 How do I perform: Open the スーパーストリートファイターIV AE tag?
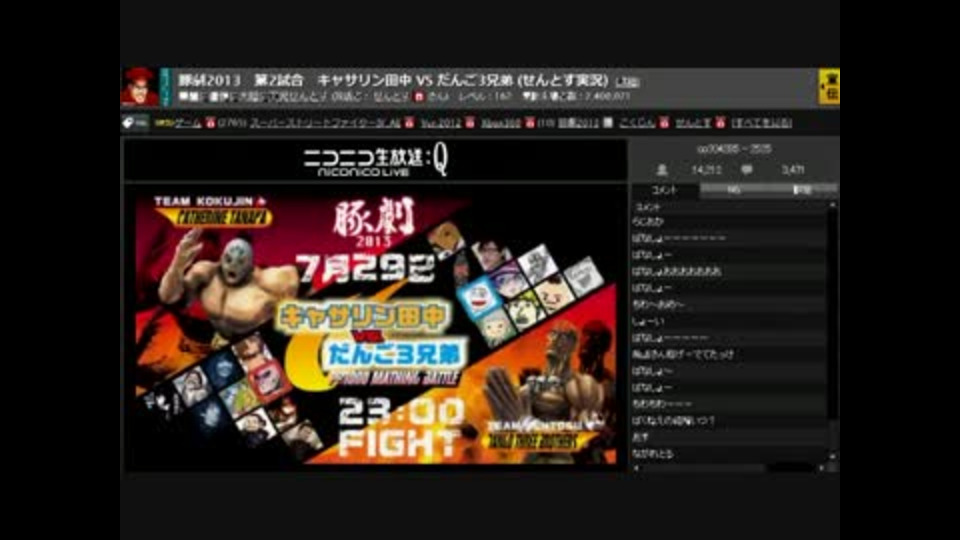click(x=324, y=123)
